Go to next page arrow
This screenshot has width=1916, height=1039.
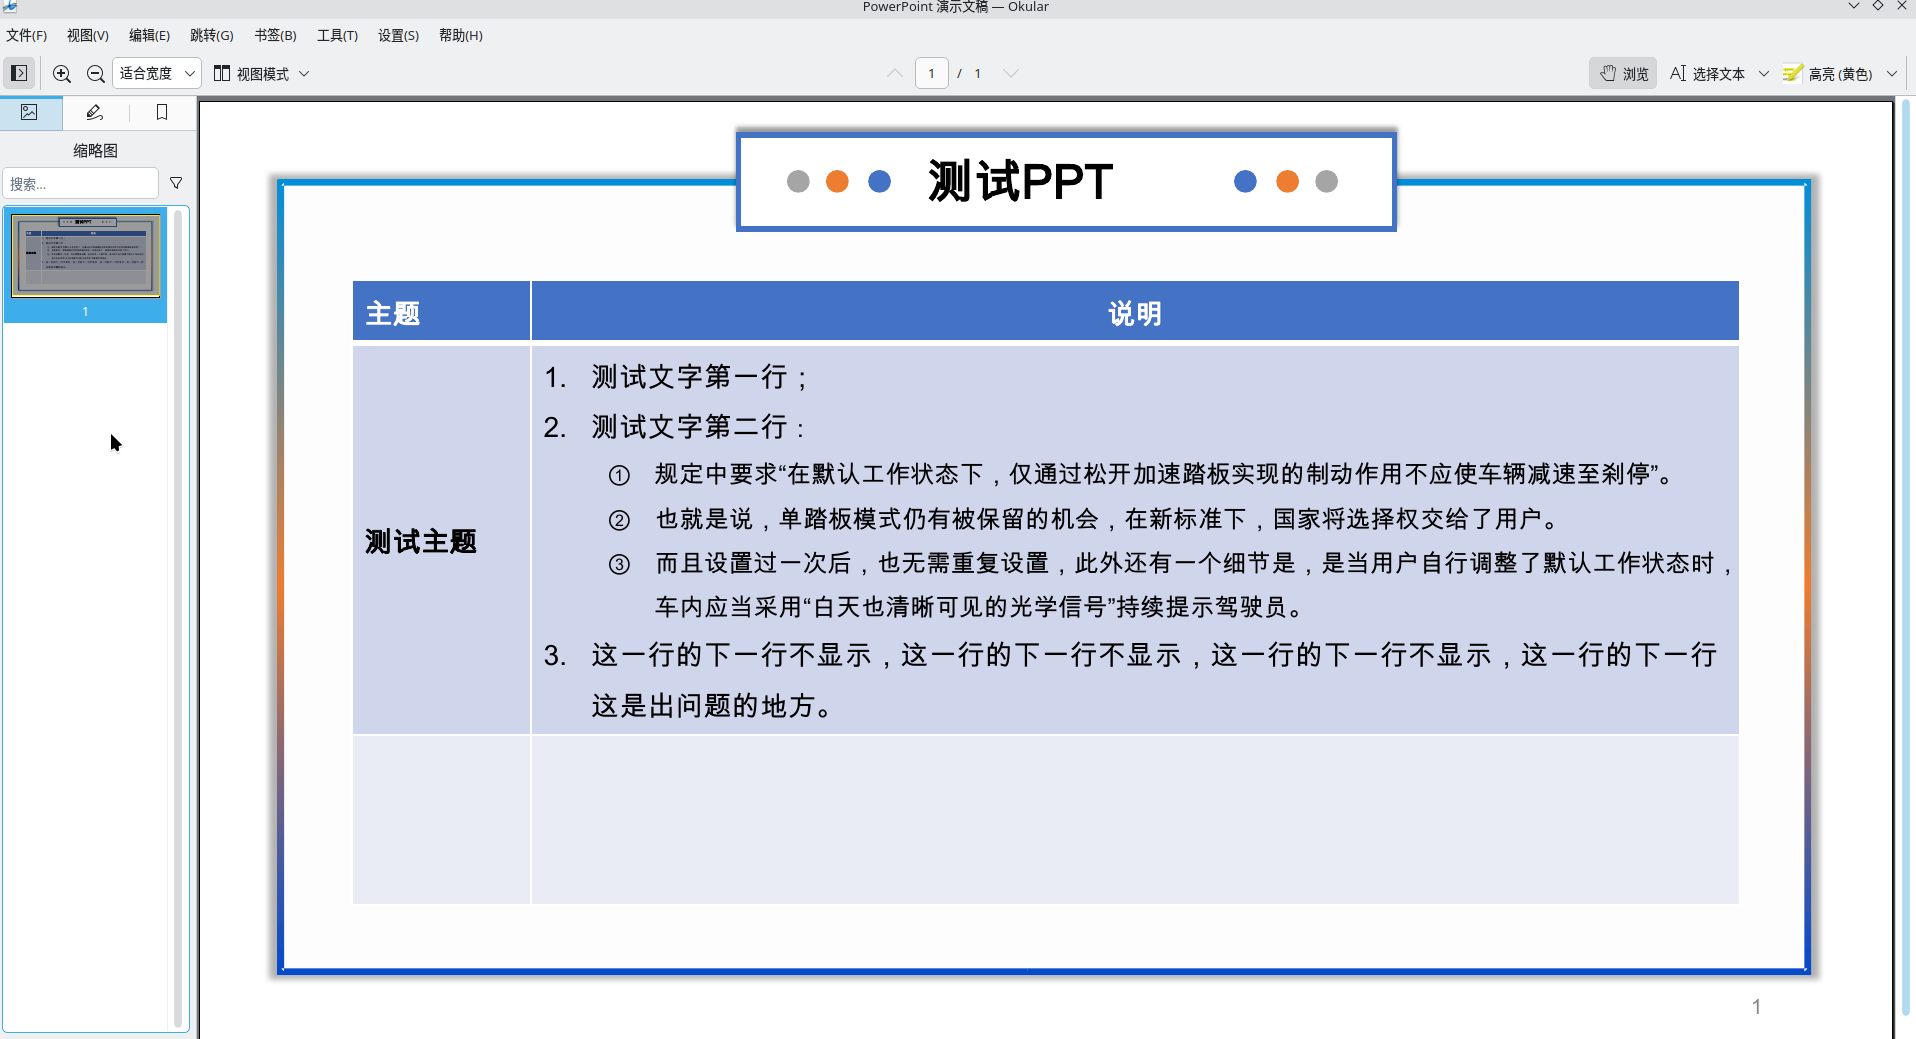1011,73
